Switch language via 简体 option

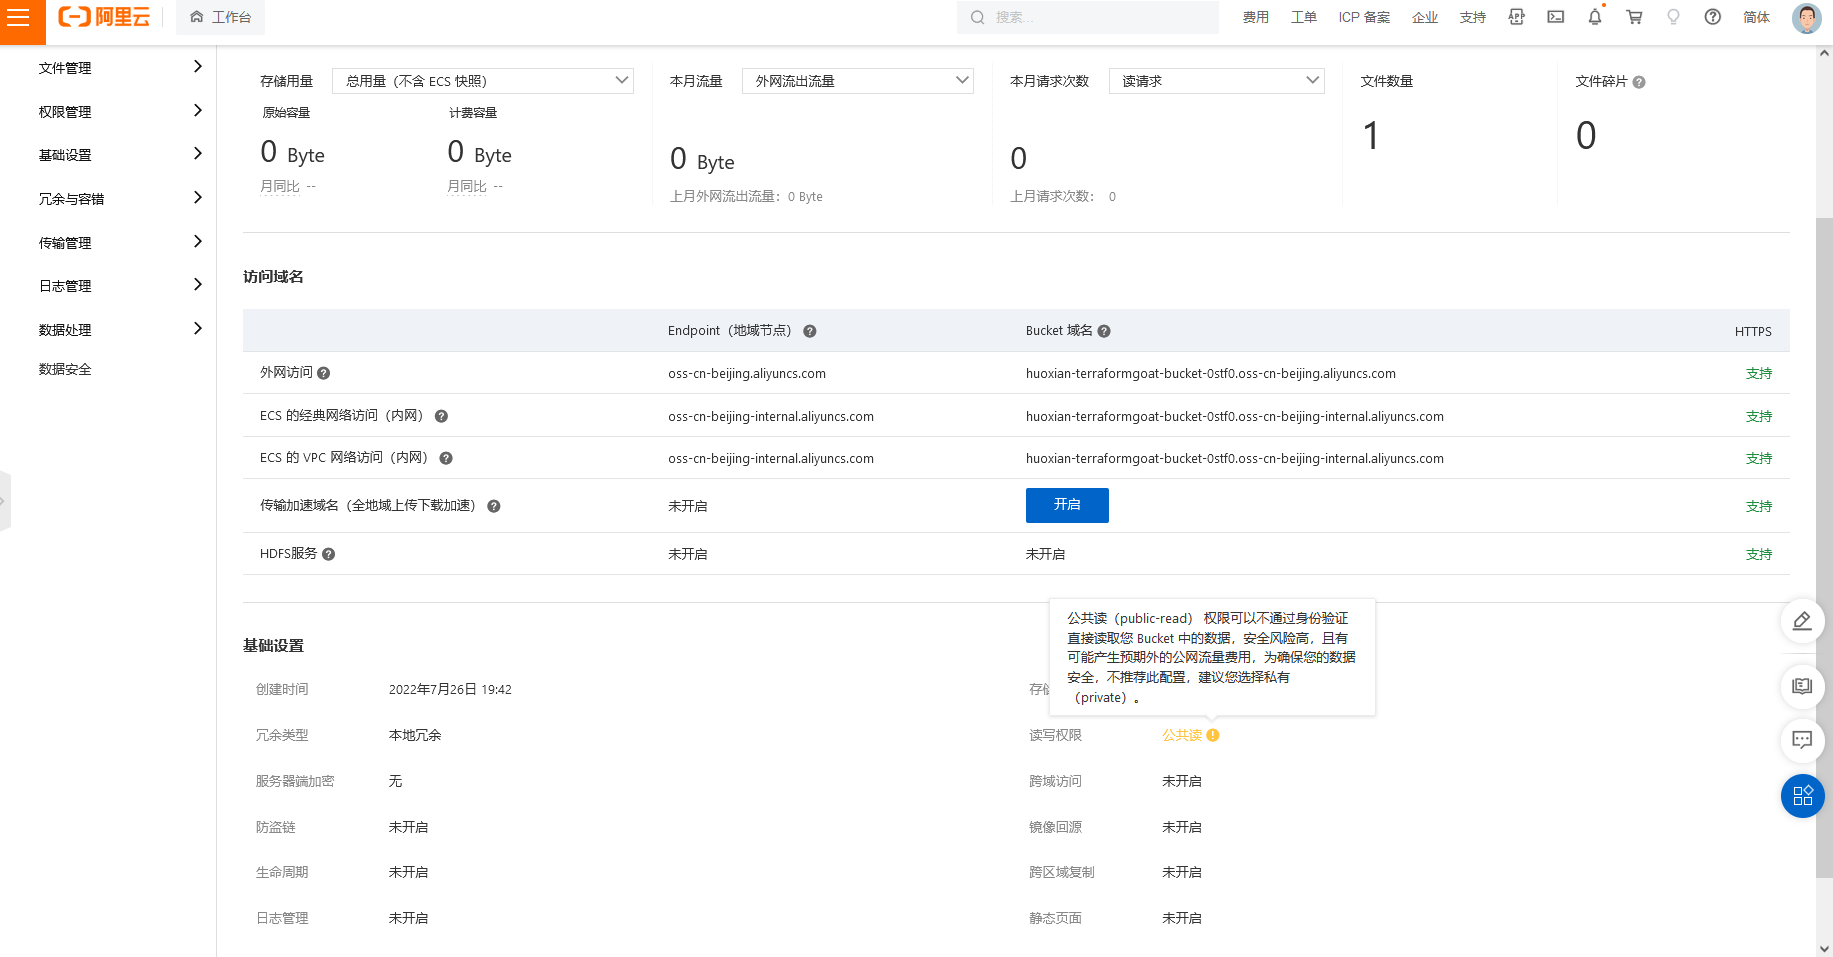(x=1756, y=17)
